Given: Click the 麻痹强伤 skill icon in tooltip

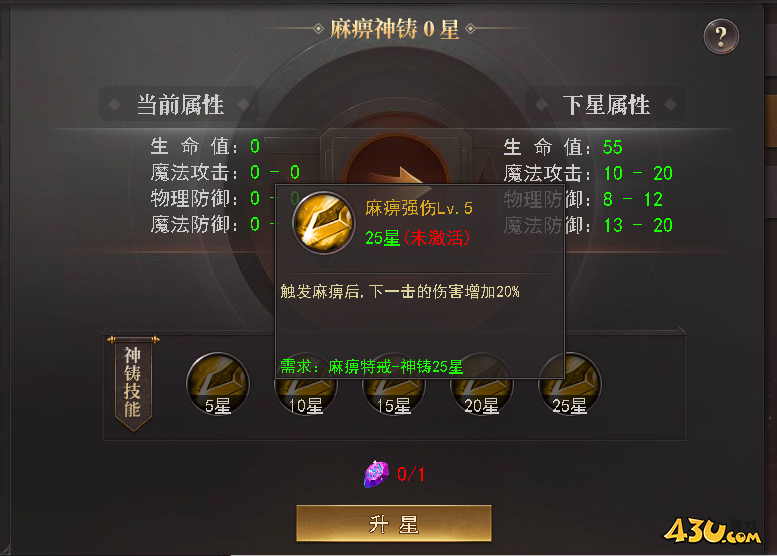Looking at the screenshot, I should tap(323, 222).
